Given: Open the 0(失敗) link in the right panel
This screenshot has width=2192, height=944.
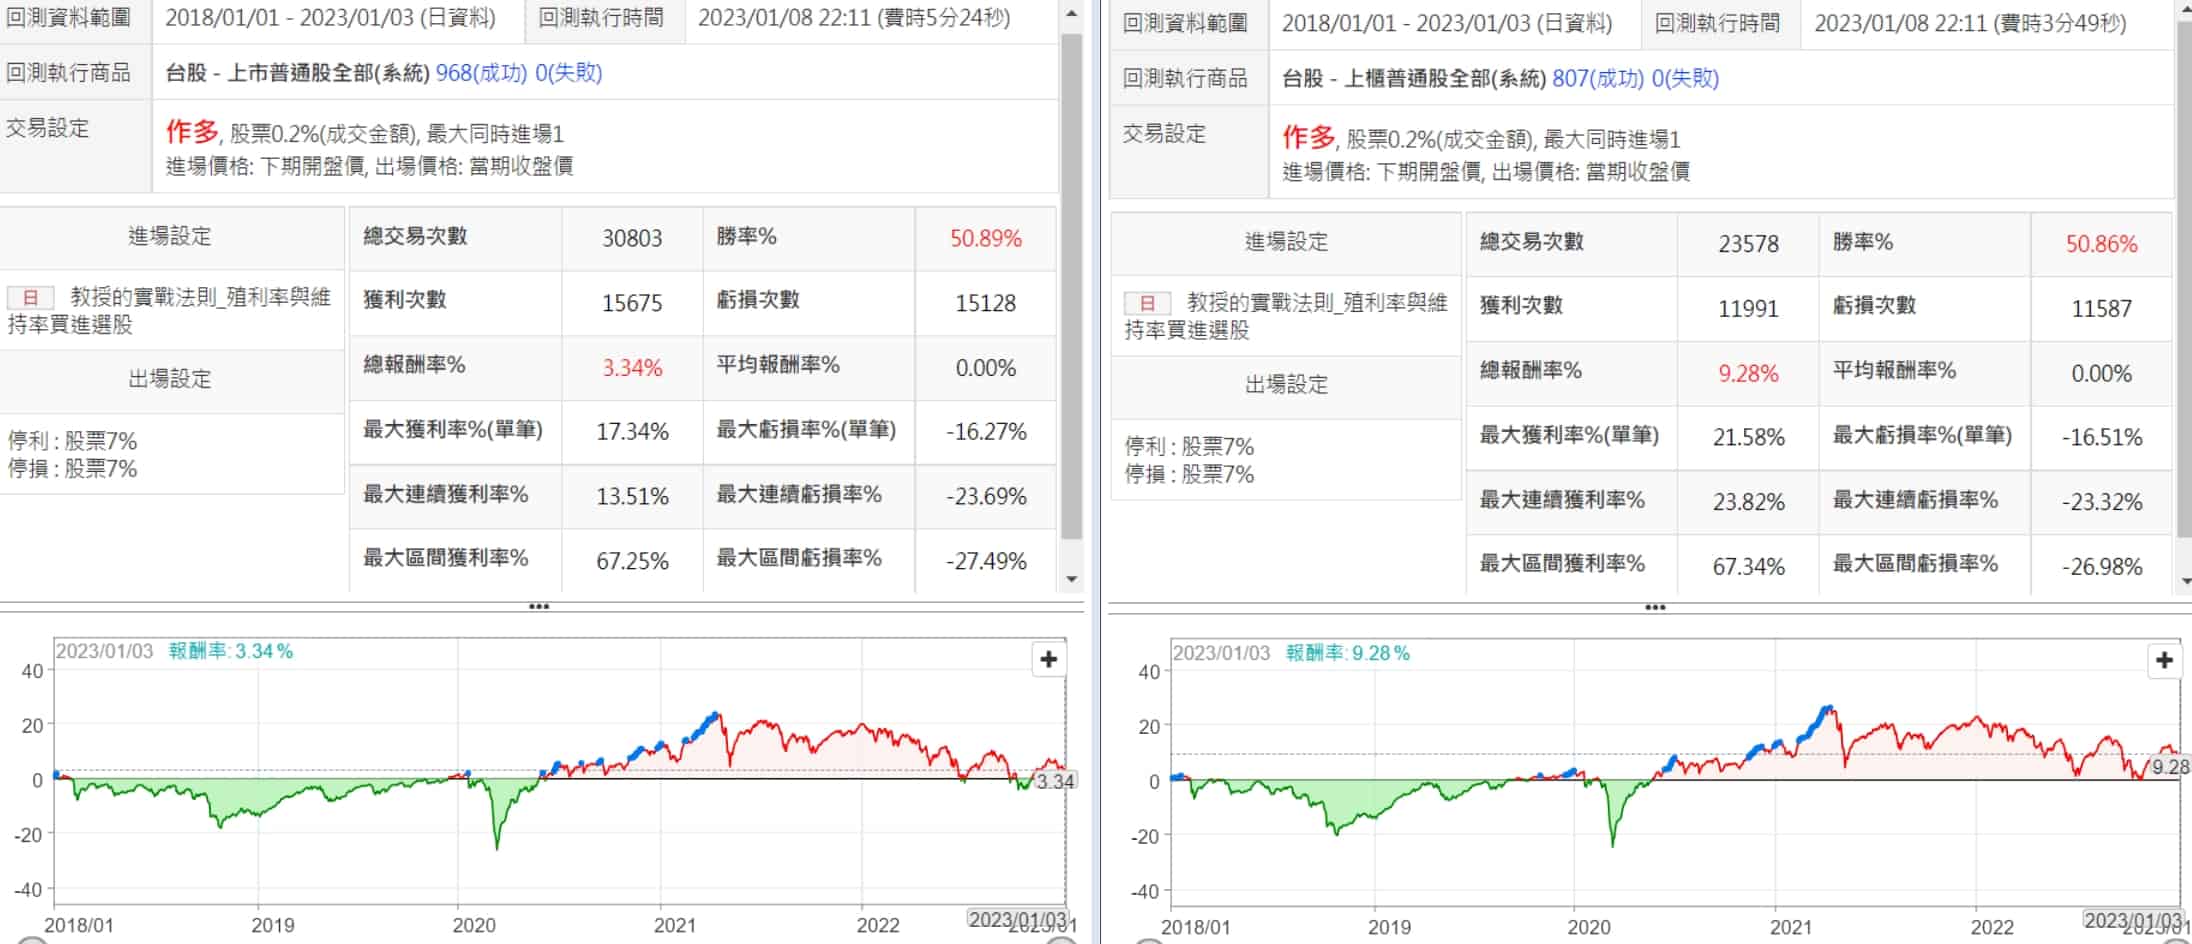Looking at the screenshot, I should (x=1685, y=78).
